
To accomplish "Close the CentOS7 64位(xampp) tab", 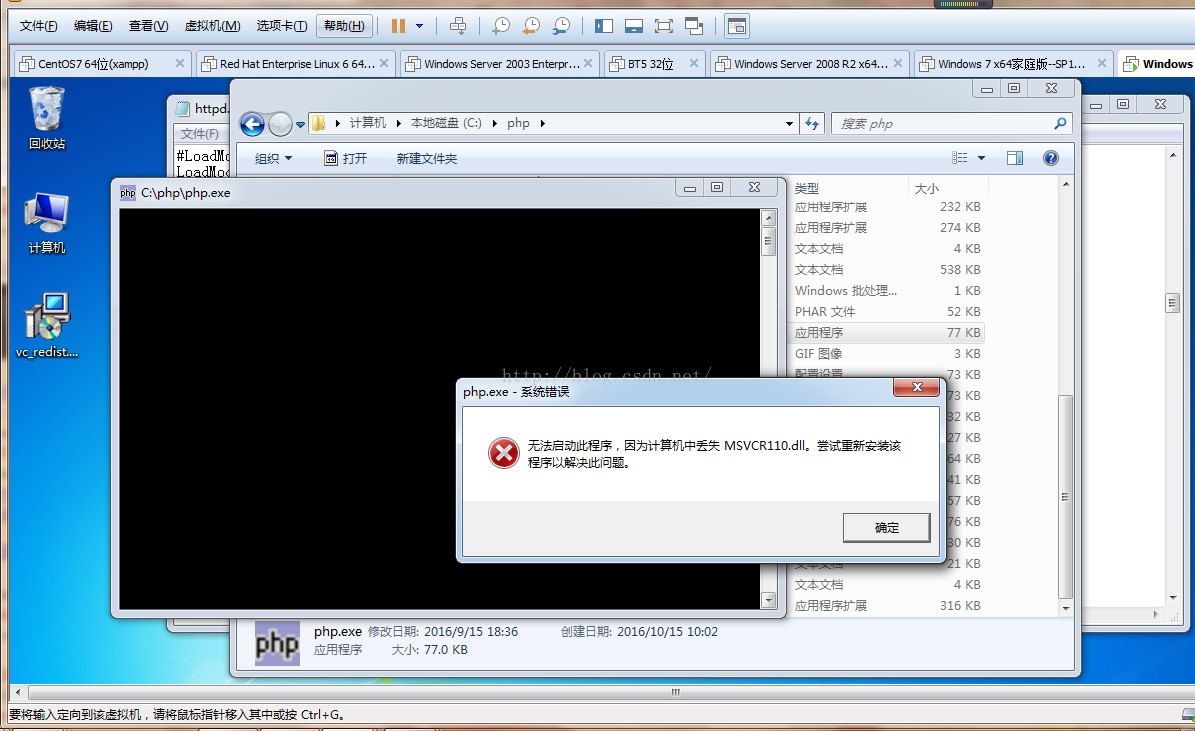I will point(180,63).
